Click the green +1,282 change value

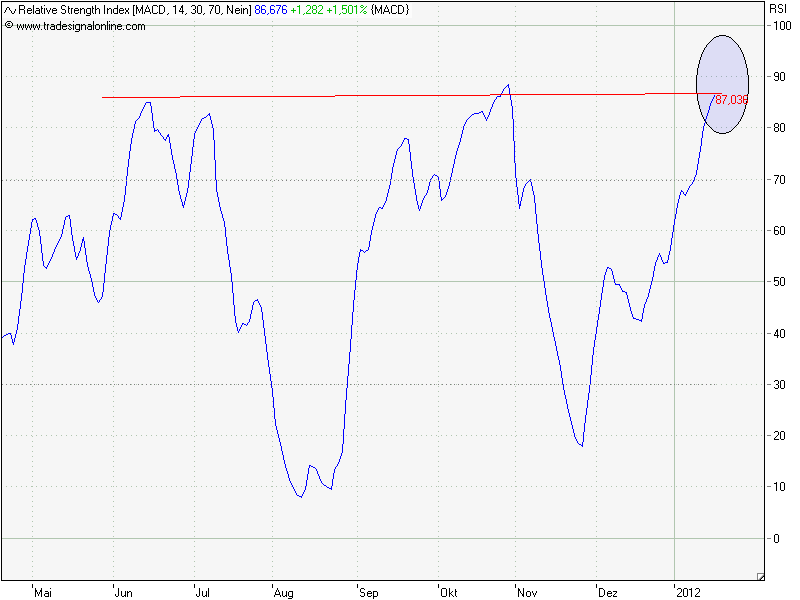(x=305, y=8)
